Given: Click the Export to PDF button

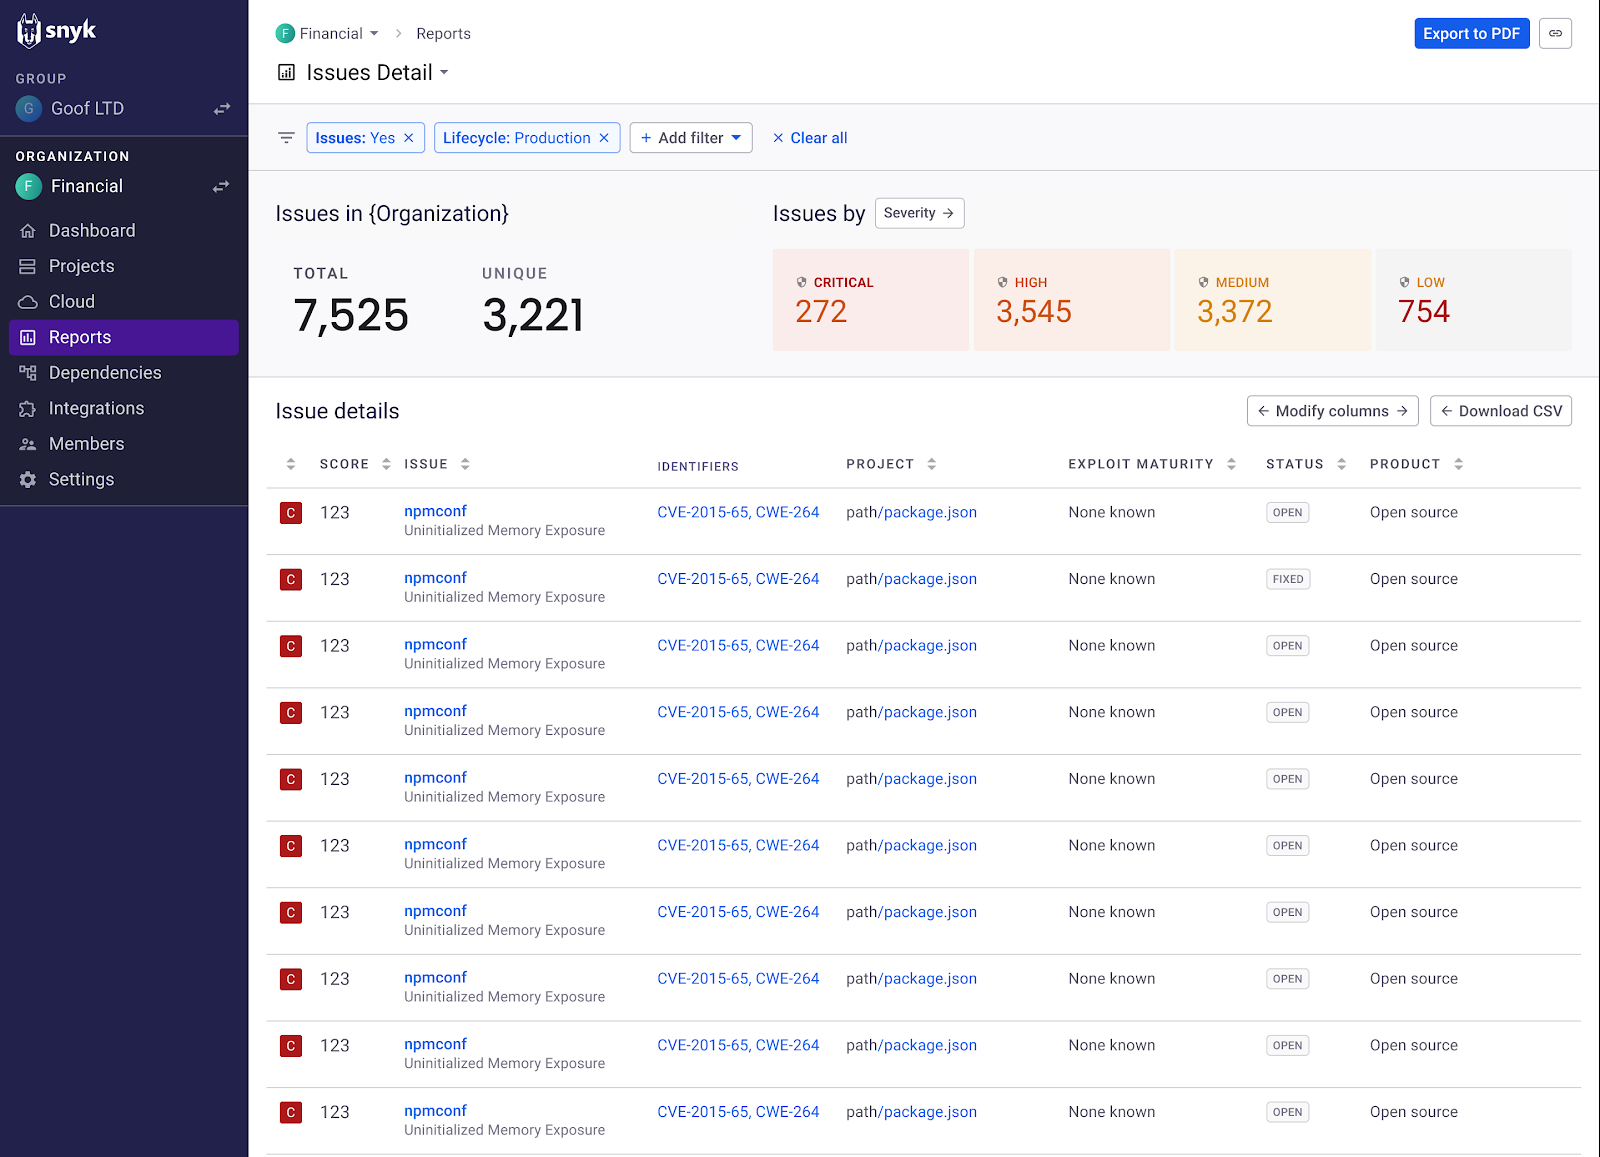Looking at the screenshot, I should (1471, 33).
